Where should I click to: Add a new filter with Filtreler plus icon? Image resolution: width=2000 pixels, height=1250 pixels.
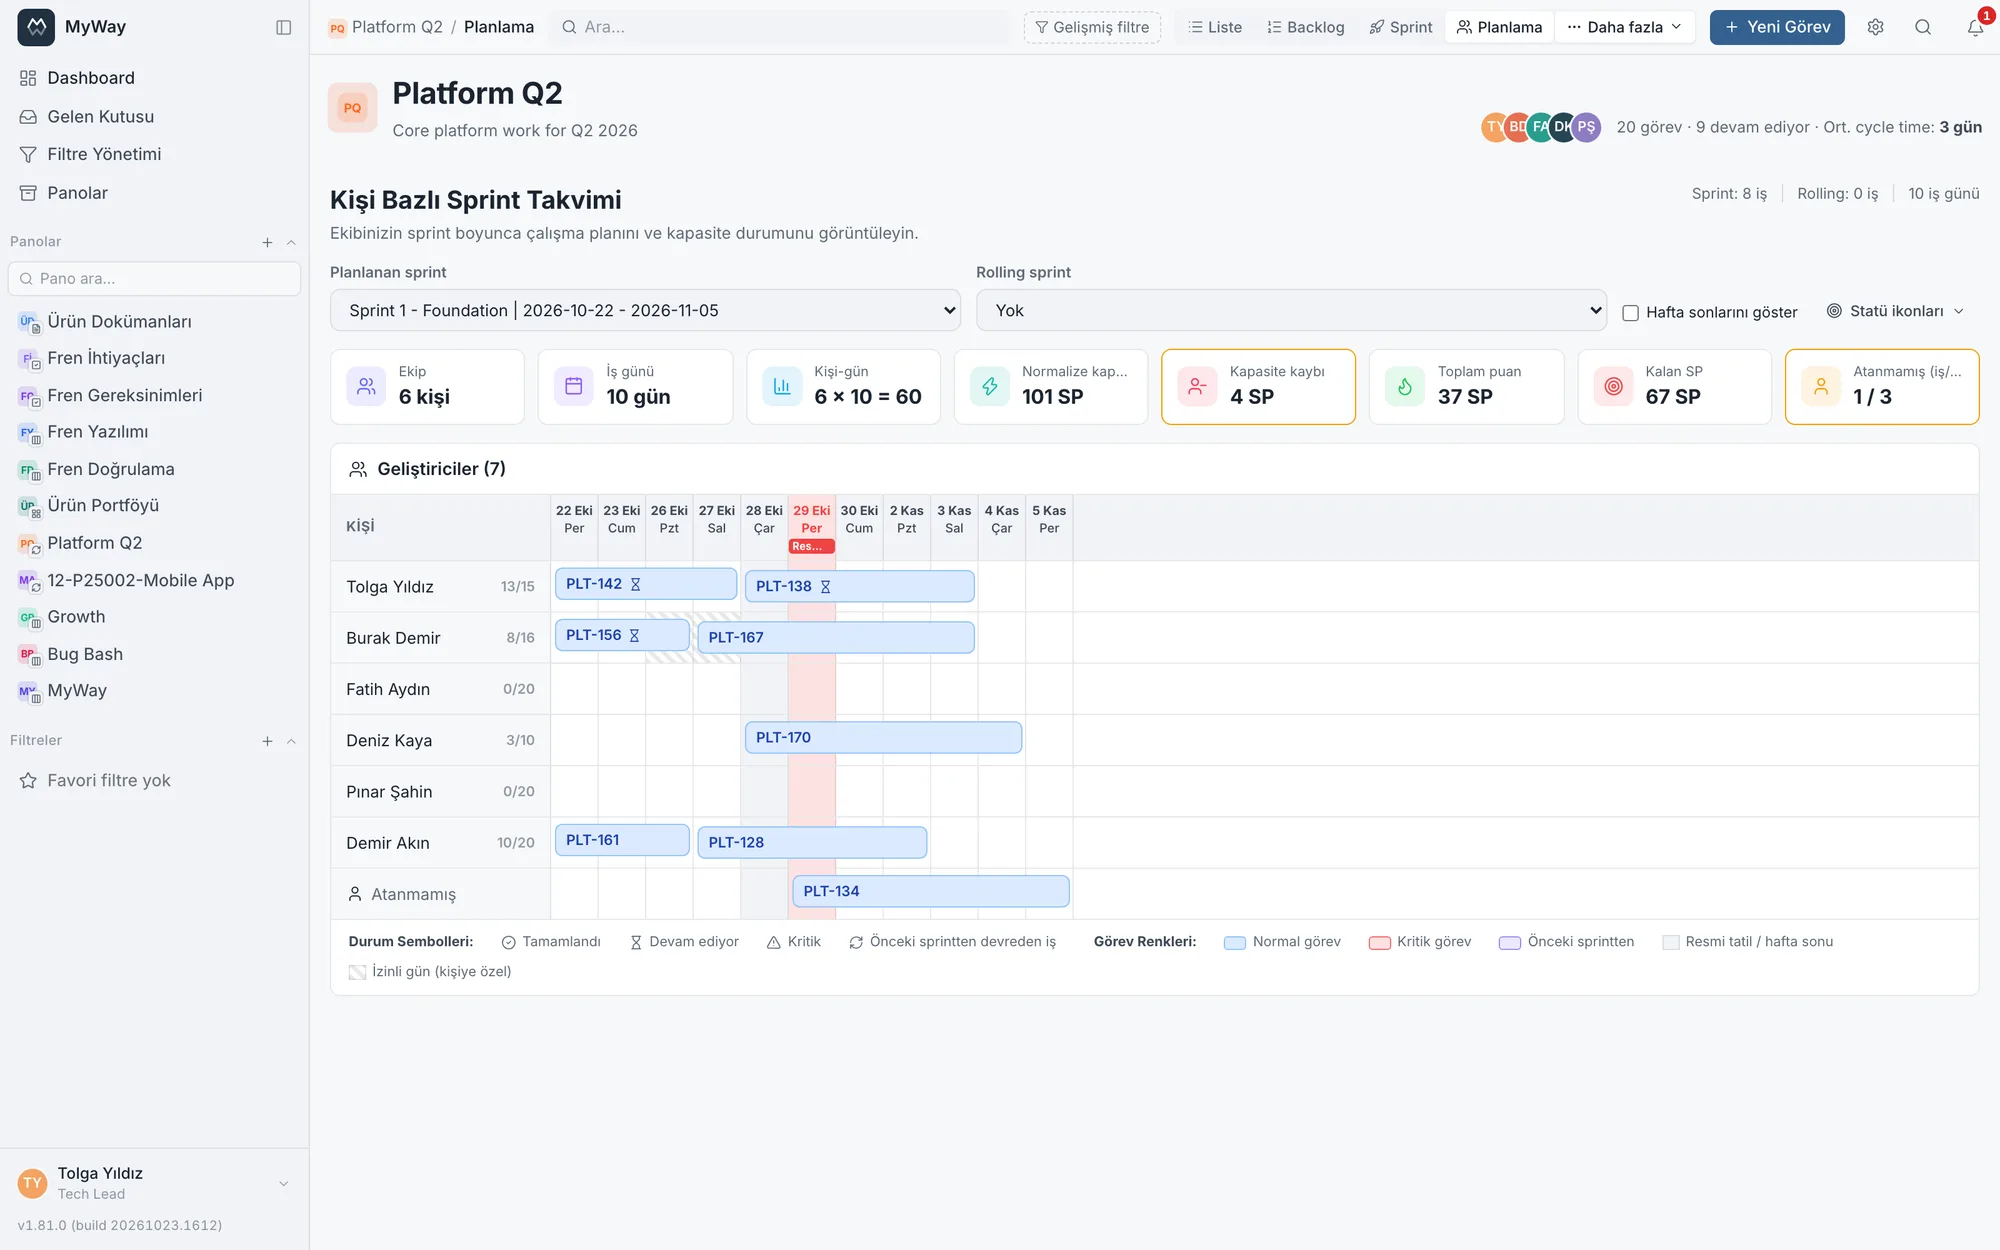tap(267, 741)
